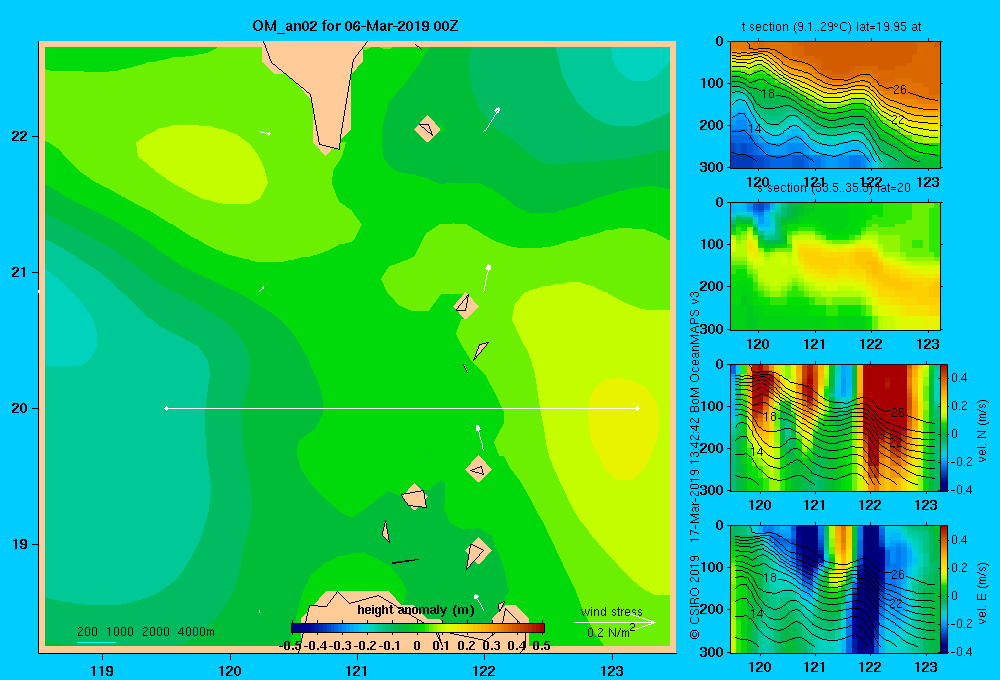Click the main map's latitude 19 axis label
1000x680 pixels.
click(x=20, y=544)
